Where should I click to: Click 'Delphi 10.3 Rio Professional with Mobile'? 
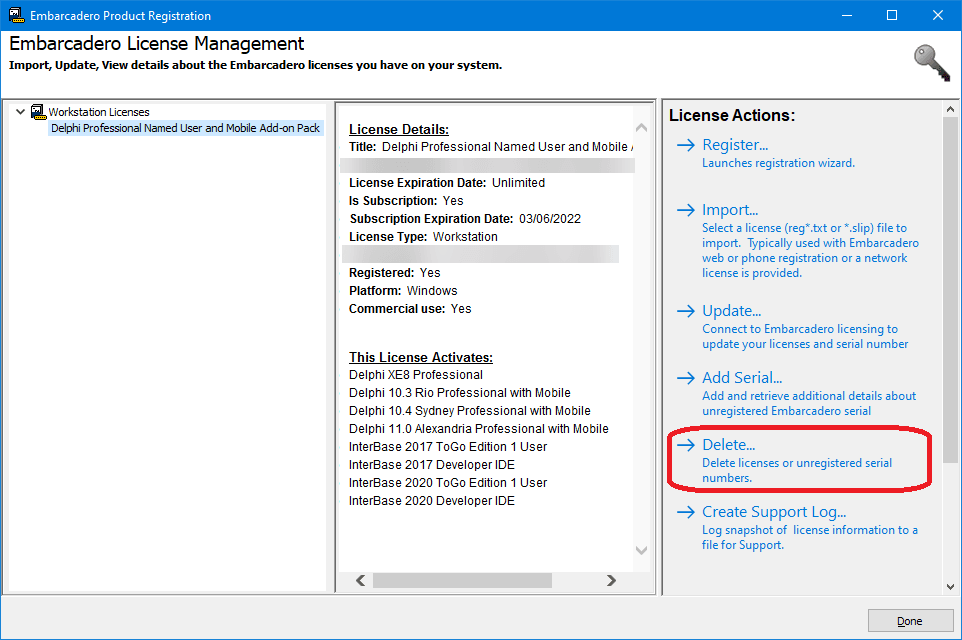coord(460,393)
